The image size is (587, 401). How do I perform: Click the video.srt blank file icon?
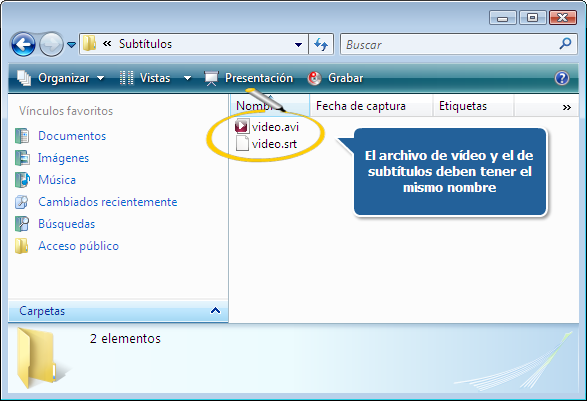click(242, 143)
